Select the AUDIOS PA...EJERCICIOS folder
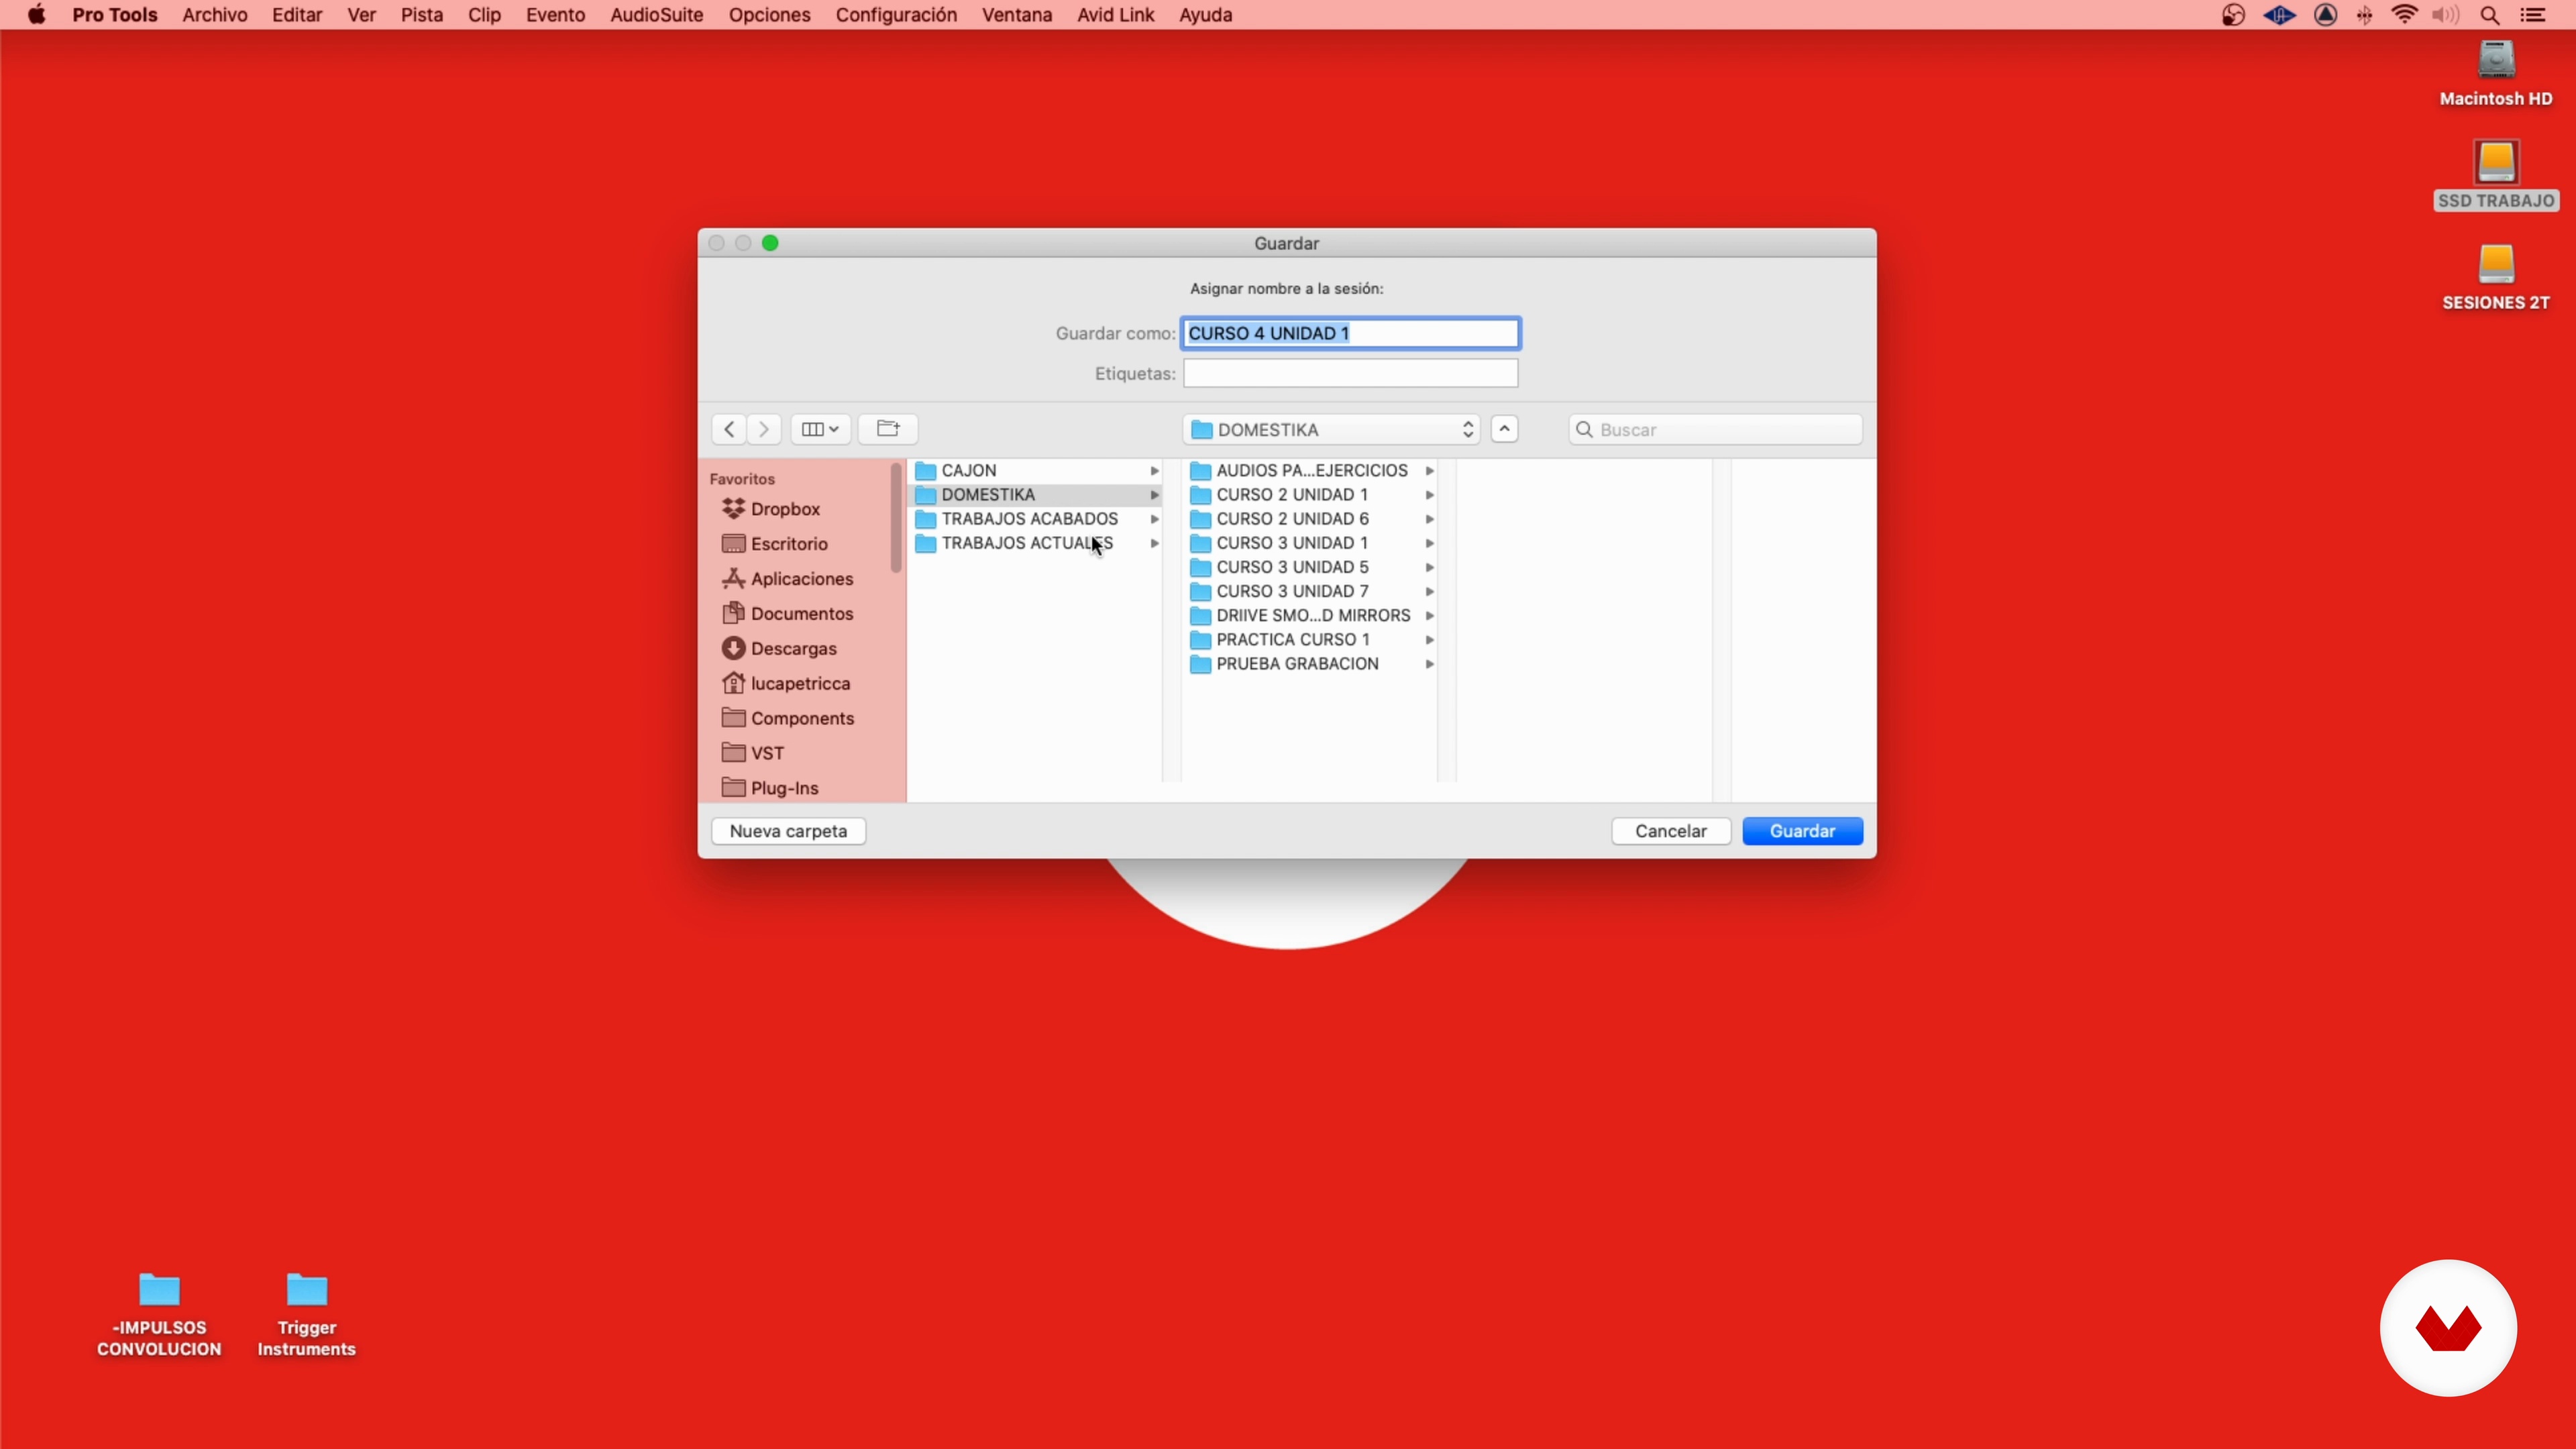The height and width of the screenshot is (1449, 2576). coord(1311,471)
